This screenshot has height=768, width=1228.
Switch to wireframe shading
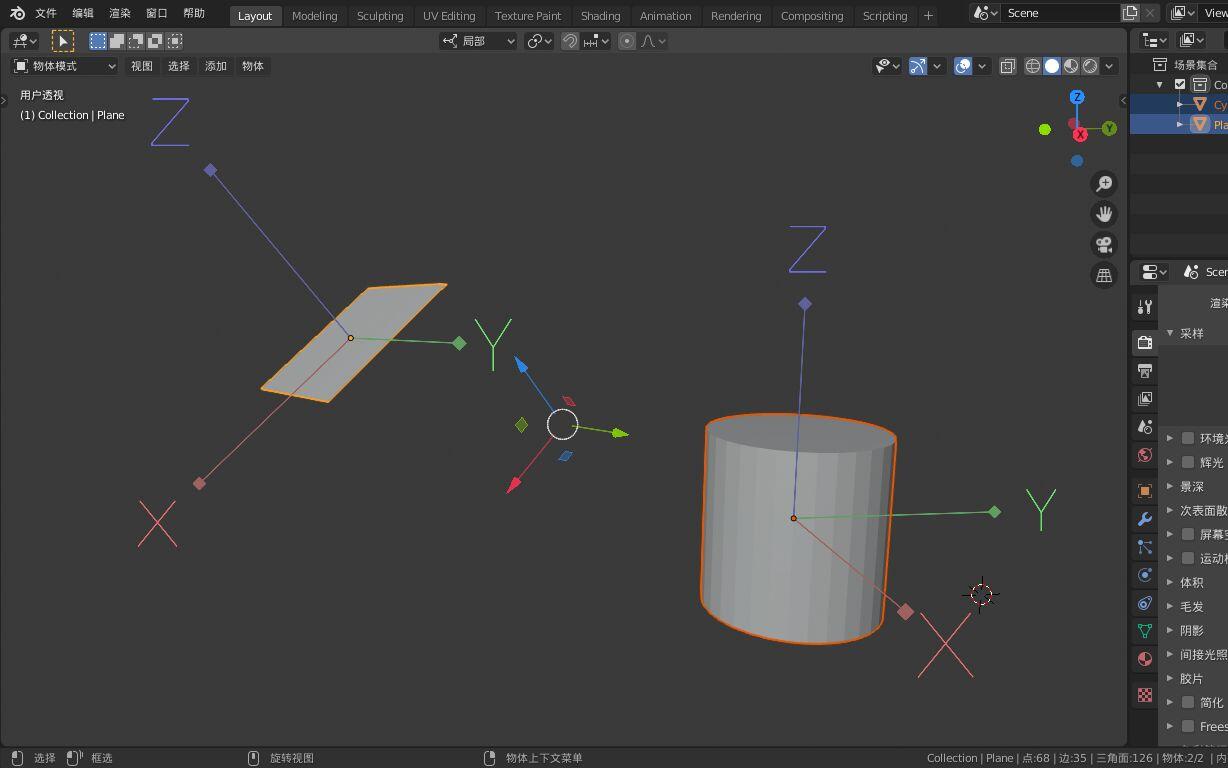(1033, 66)
